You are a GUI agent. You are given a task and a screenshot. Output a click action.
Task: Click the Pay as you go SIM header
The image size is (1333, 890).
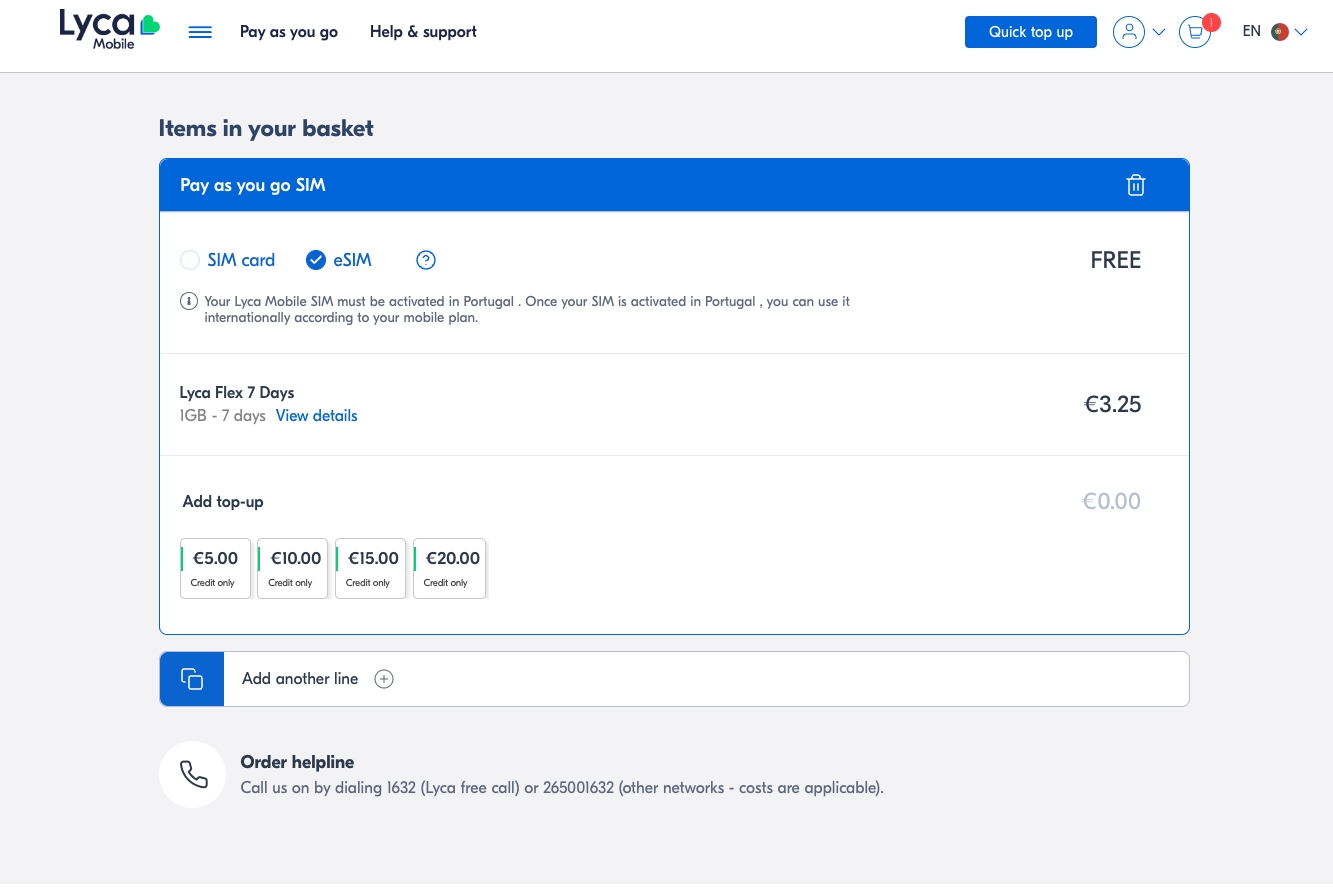click(x=253, y=185)
